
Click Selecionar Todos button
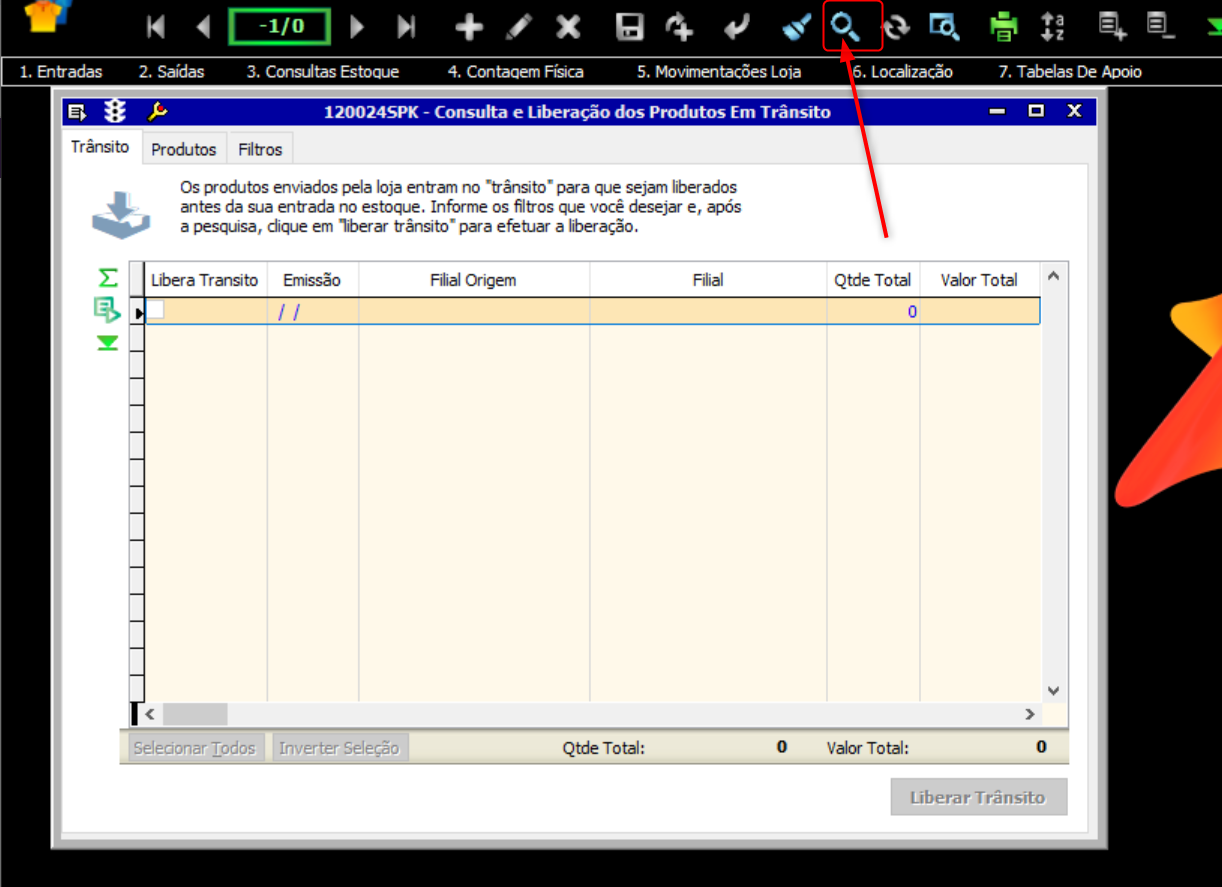[195, 748]
